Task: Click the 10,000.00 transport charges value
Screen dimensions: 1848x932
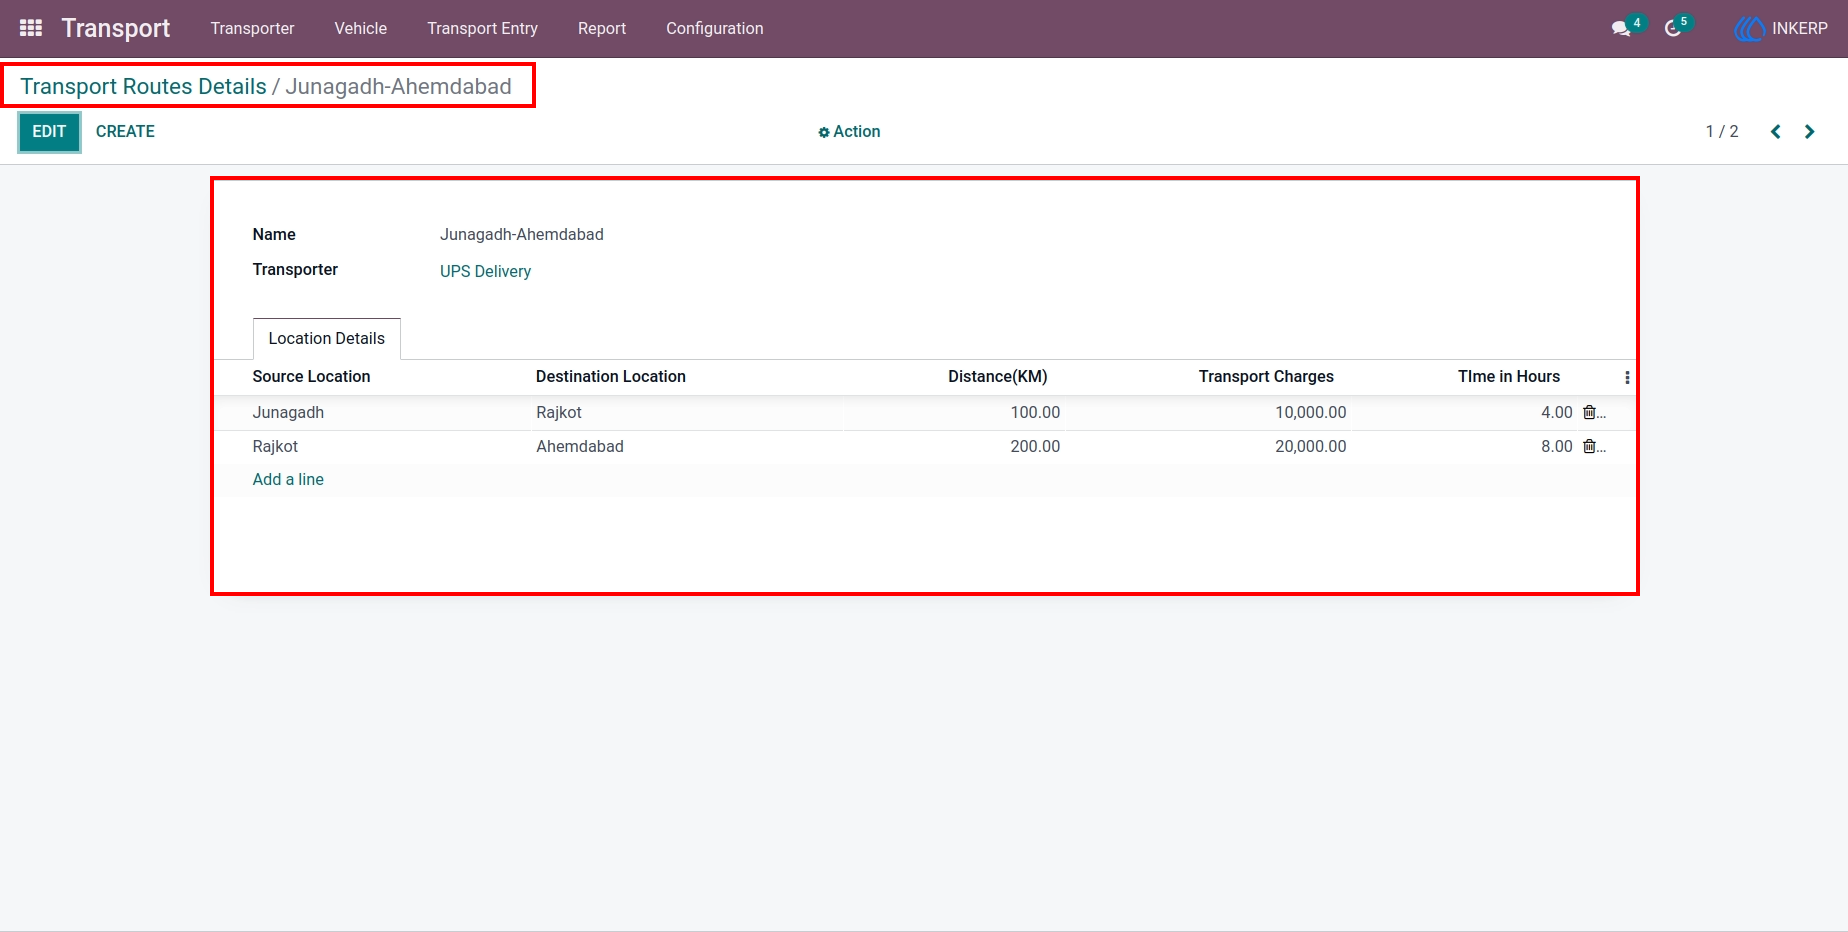Action: tap(1311, 413)
